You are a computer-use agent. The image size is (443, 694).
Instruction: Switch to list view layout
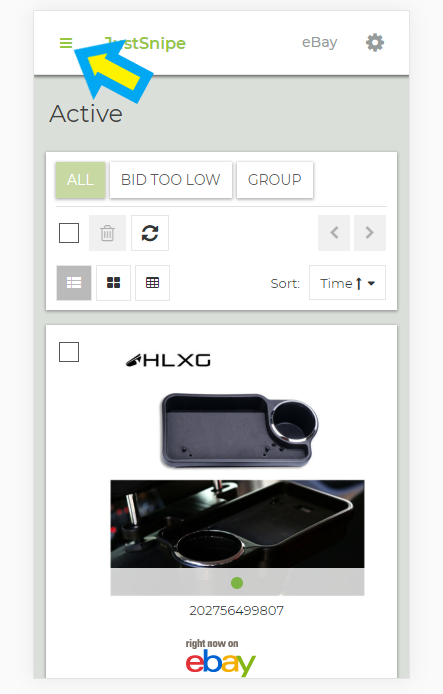74,283
